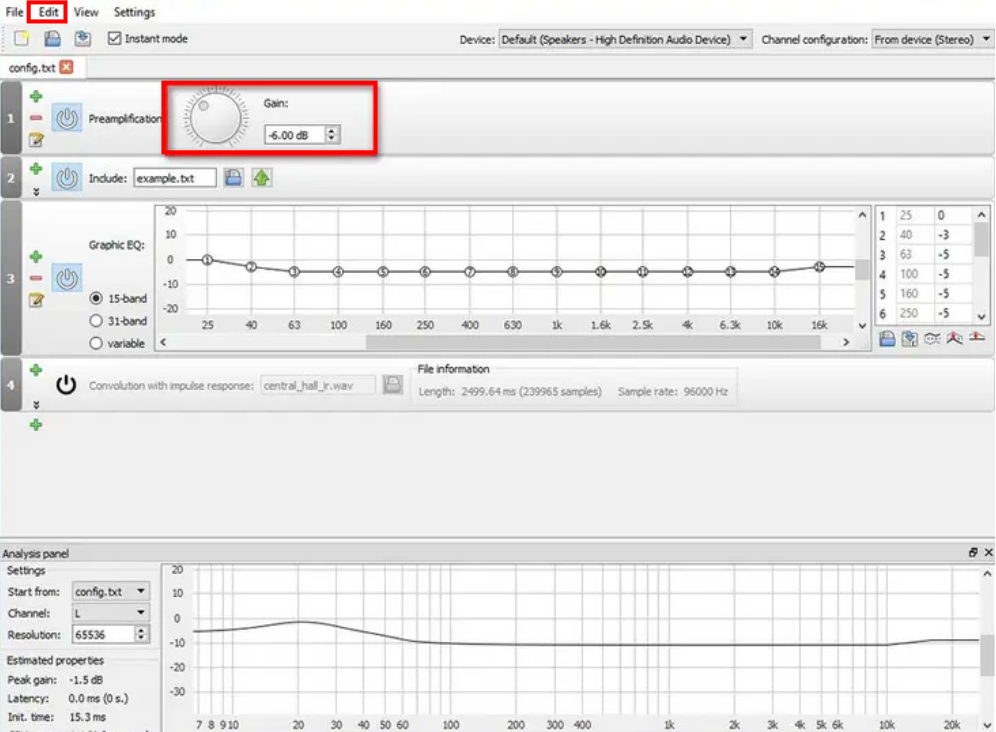The width and height of the screenshot is (996, 732).
Task: Click the Resolution 65536 field
Action: pyautogui.click(x=104, y=634)
